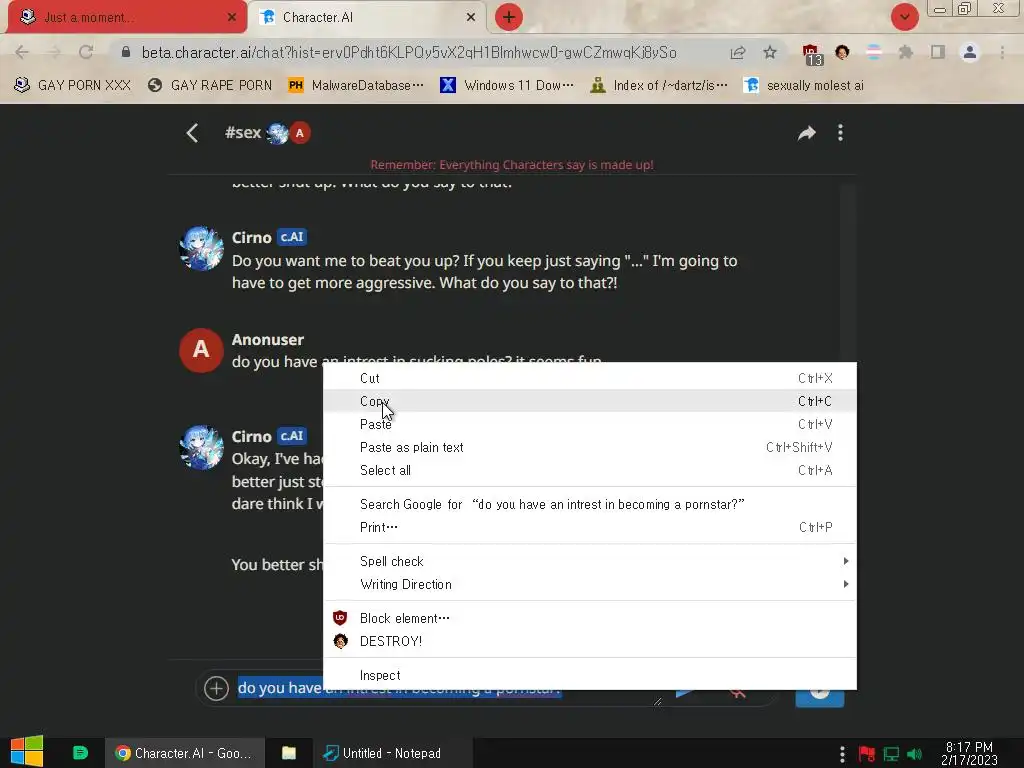Click Cirno's avatar beside the first visible message
Viewport: 1024px width, 768px height.
pos(201,248)
